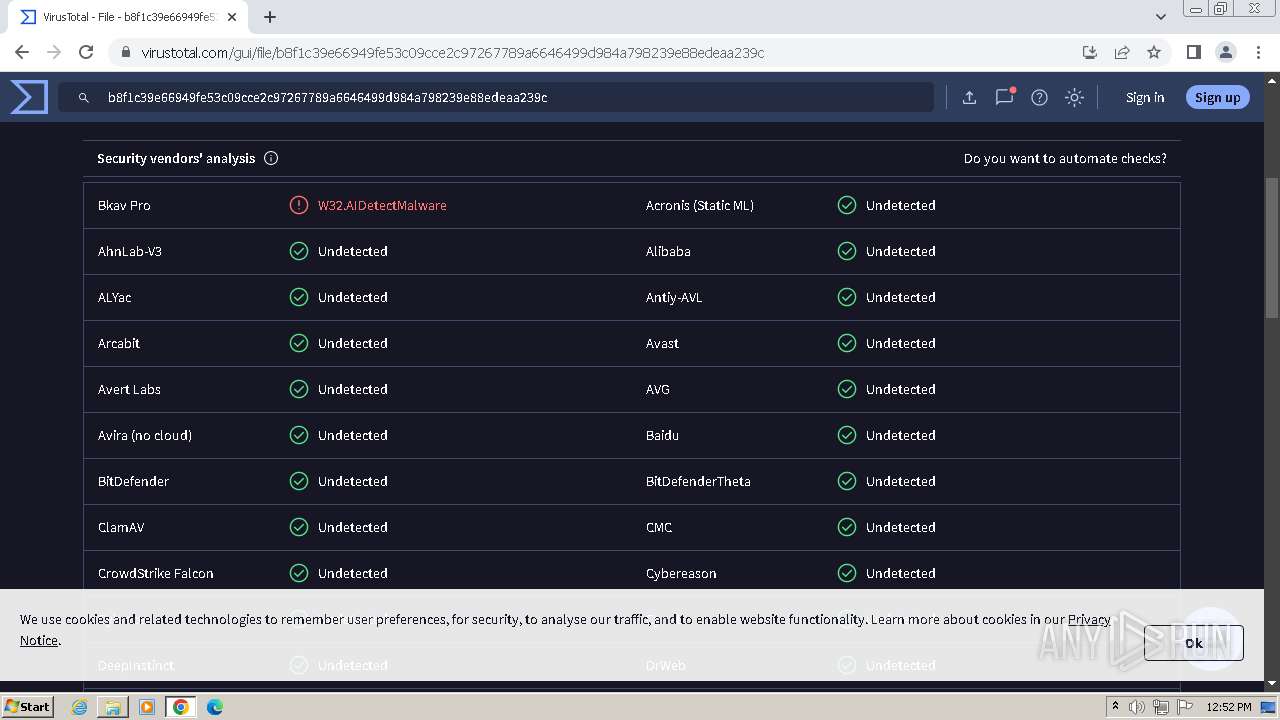Screen dimensions: 1280x720
Task: Click the site info lock icon
Action: pyautogui.click(x=125, y=52)
